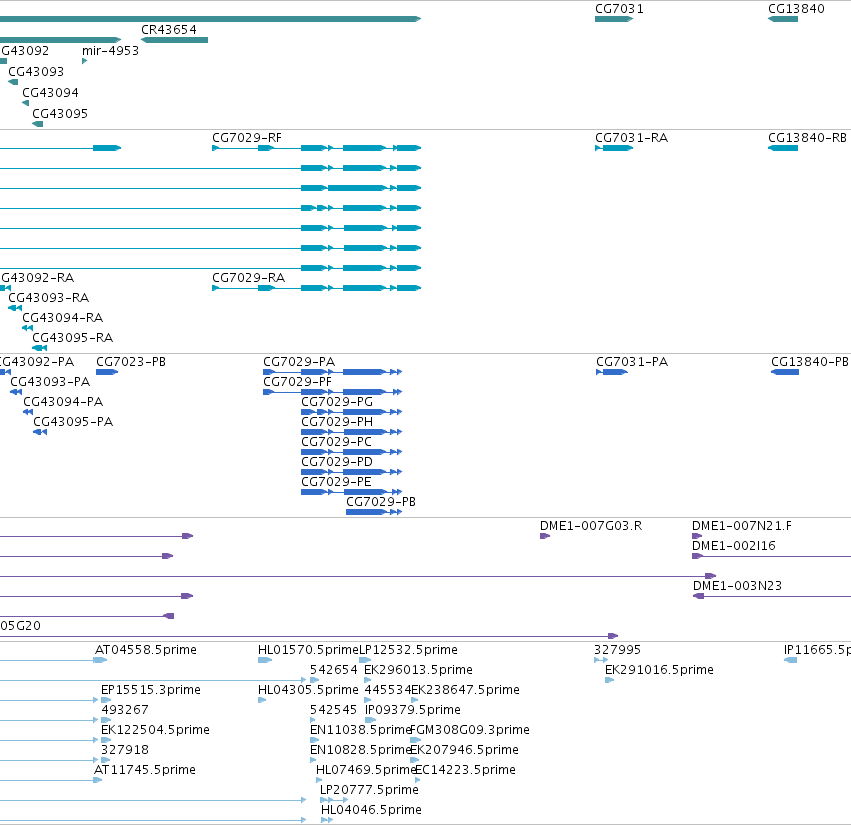
Task: Click the CG7029-PC protein label
Action: point(336,442)
